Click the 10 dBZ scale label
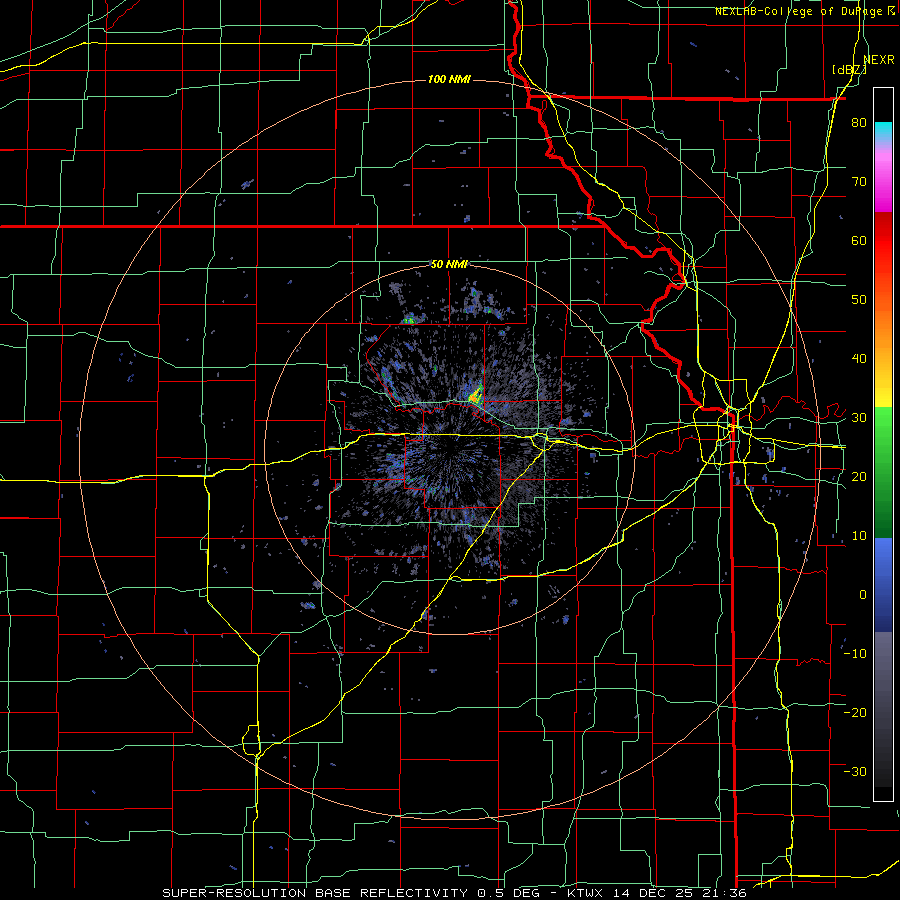The height and width of the screenshot is (900, 900). point(859,536)
